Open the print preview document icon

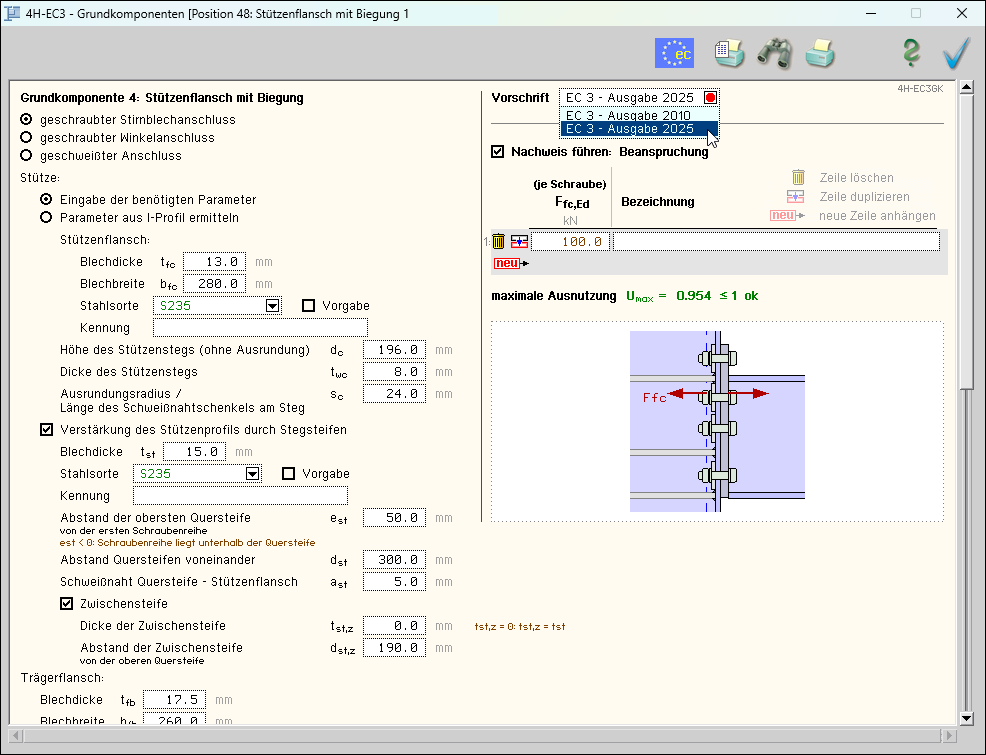pyautogui.click(x=729, y=53)
